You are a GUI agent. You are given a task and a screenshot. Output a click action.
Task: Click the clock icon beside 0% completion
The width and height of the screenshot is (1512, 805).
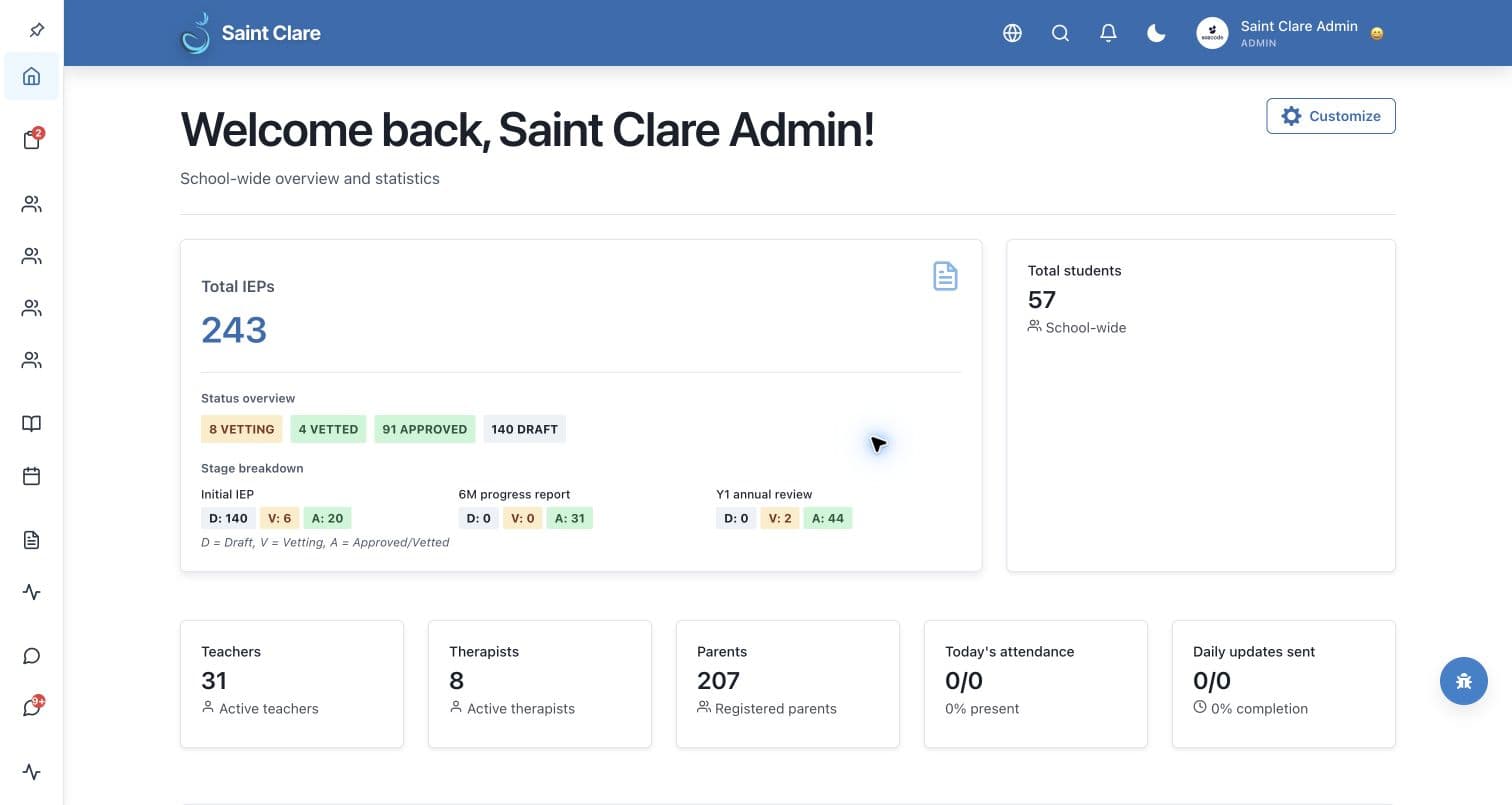click(1200, 707)
